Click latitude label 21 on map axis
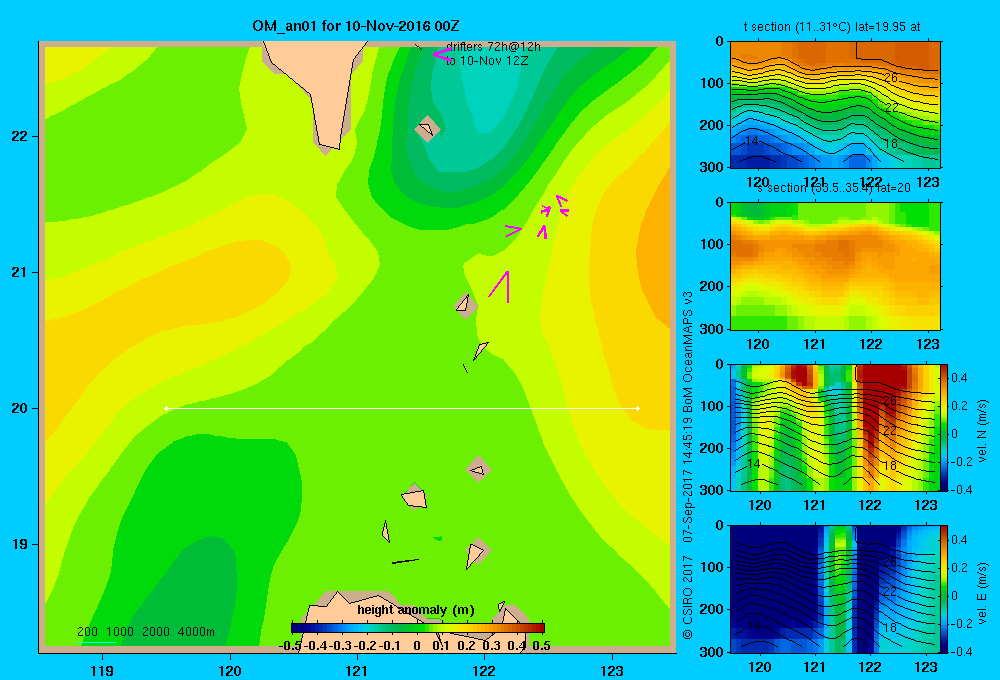Screen dimensions: 1000x680 click(x=20, y=272)
